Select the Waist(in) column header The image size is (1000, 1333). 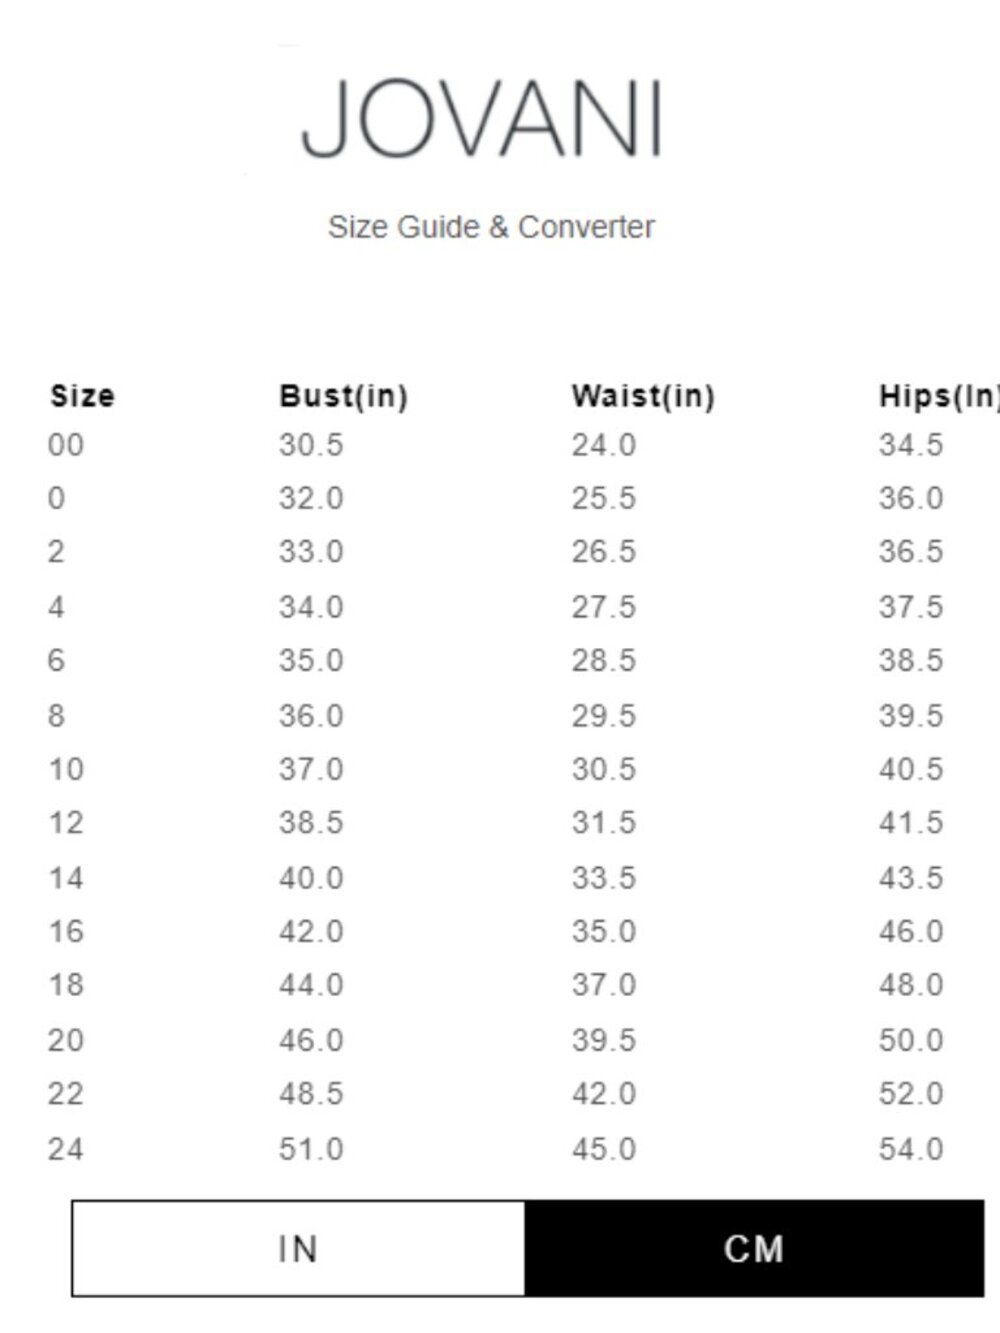click(643, 396)
